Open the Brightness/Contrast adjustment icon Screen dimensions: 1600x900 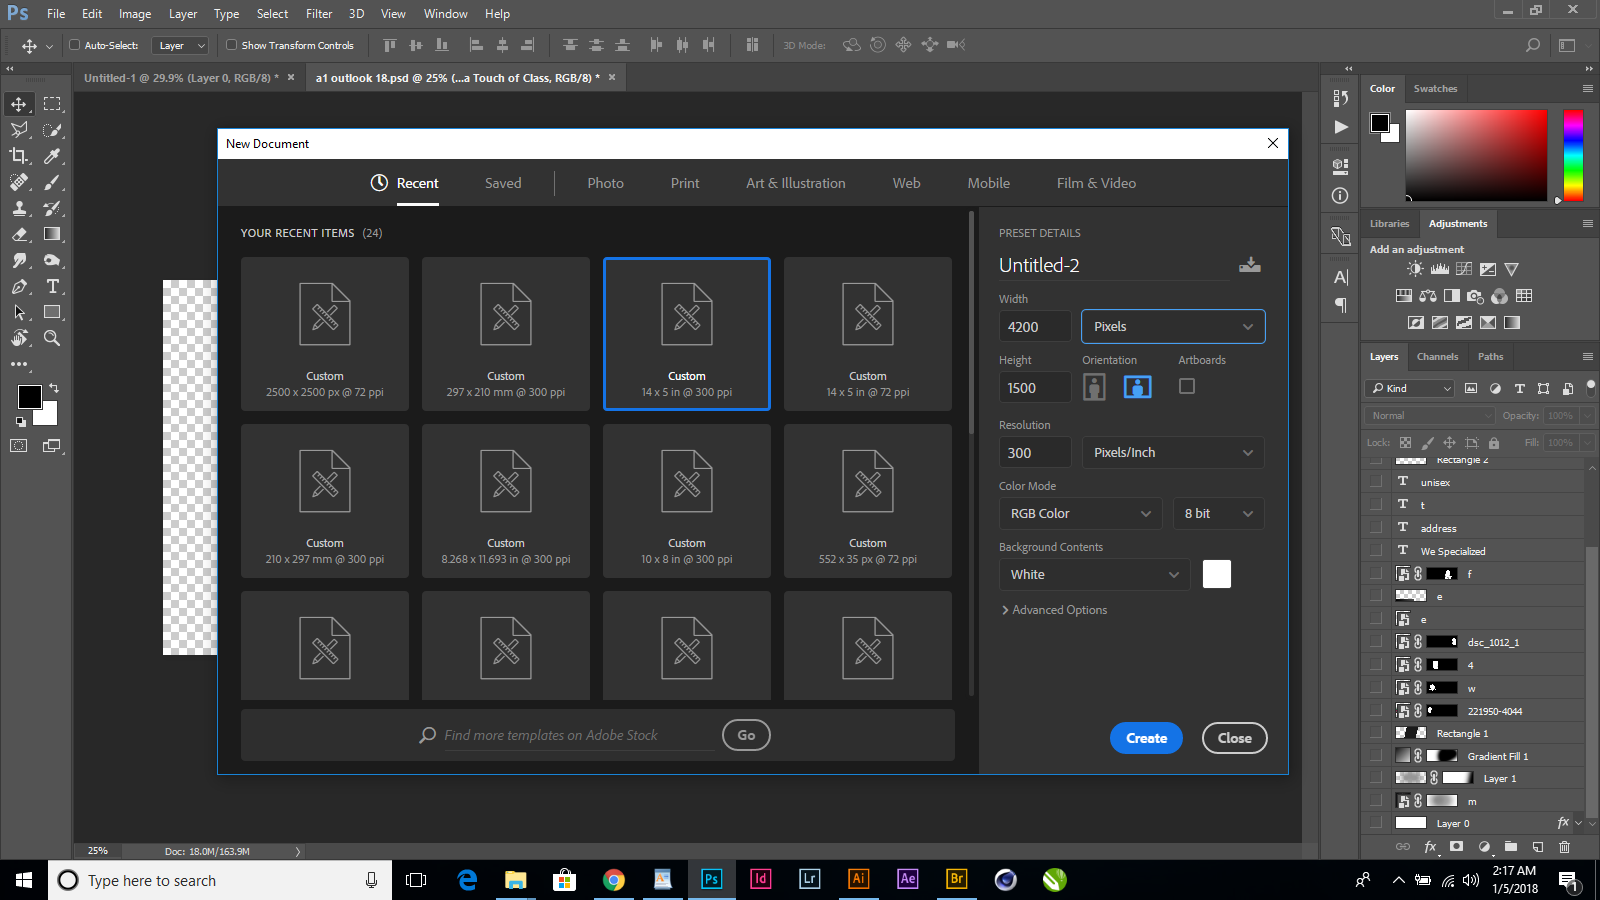pyautogui.click(x=1414, y=268)
